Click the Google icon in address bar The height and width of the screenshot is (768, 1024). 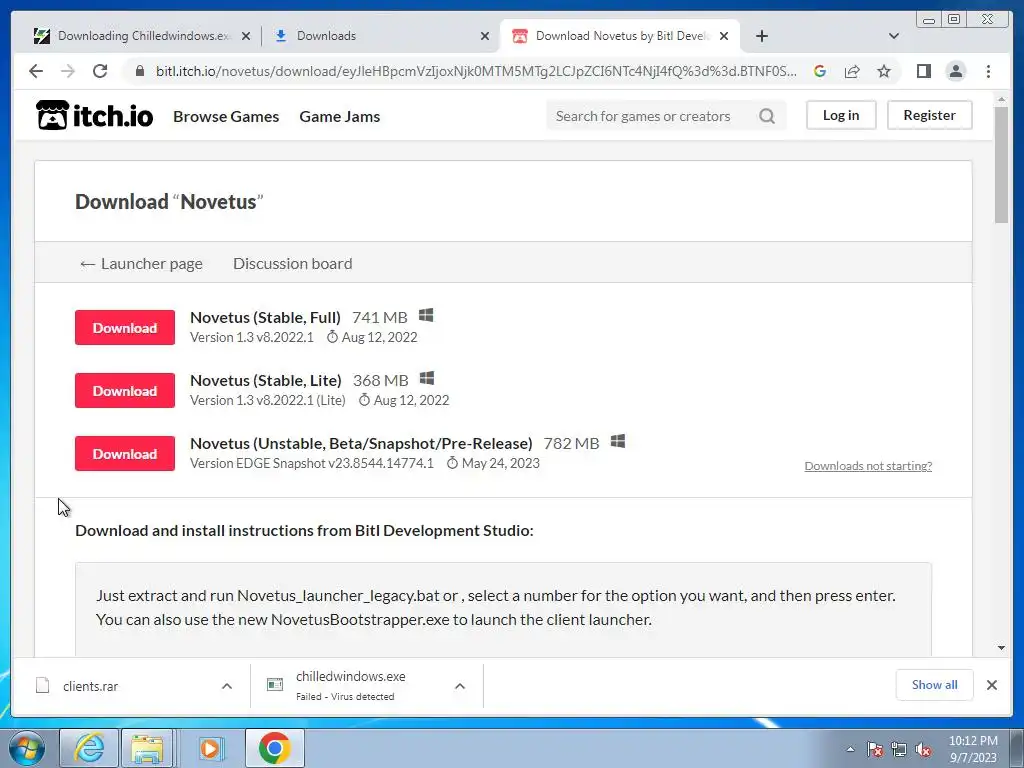[x=820, y=71]
